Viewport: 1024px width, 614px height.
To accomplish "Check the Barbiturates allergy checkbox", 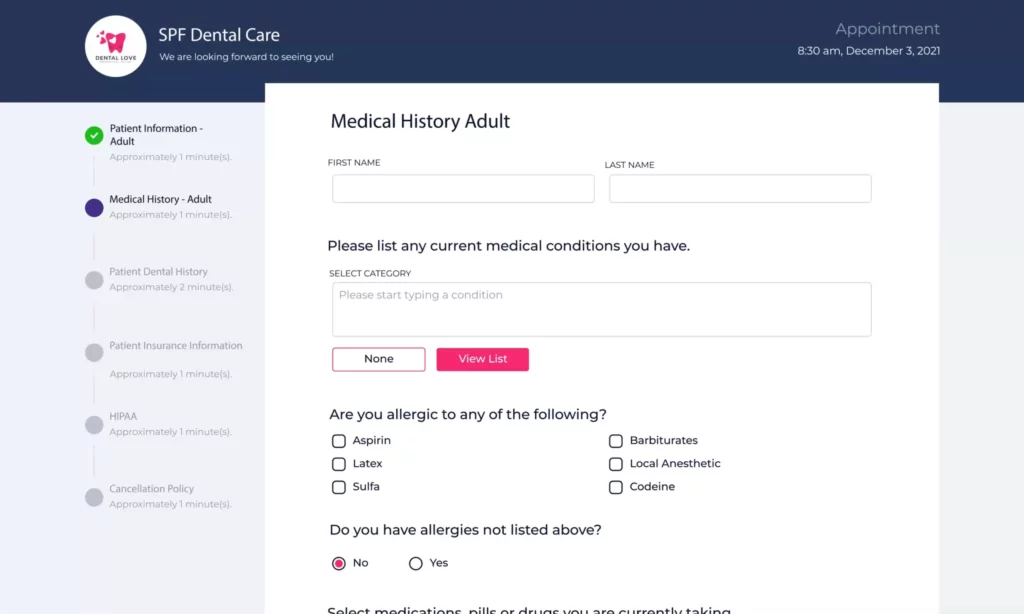I will 616,441.
